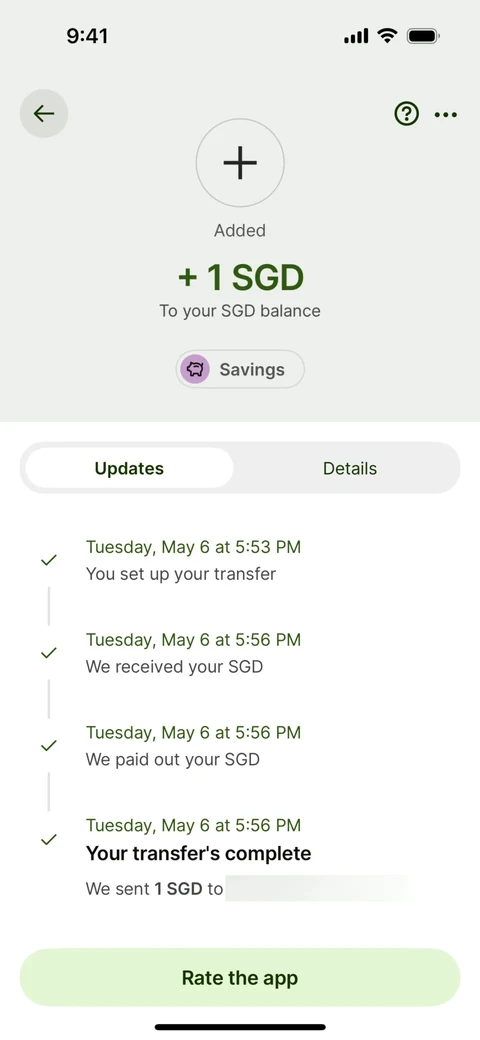Switch to the Details tab
The image size is (480, 1040).
[349, 468]
